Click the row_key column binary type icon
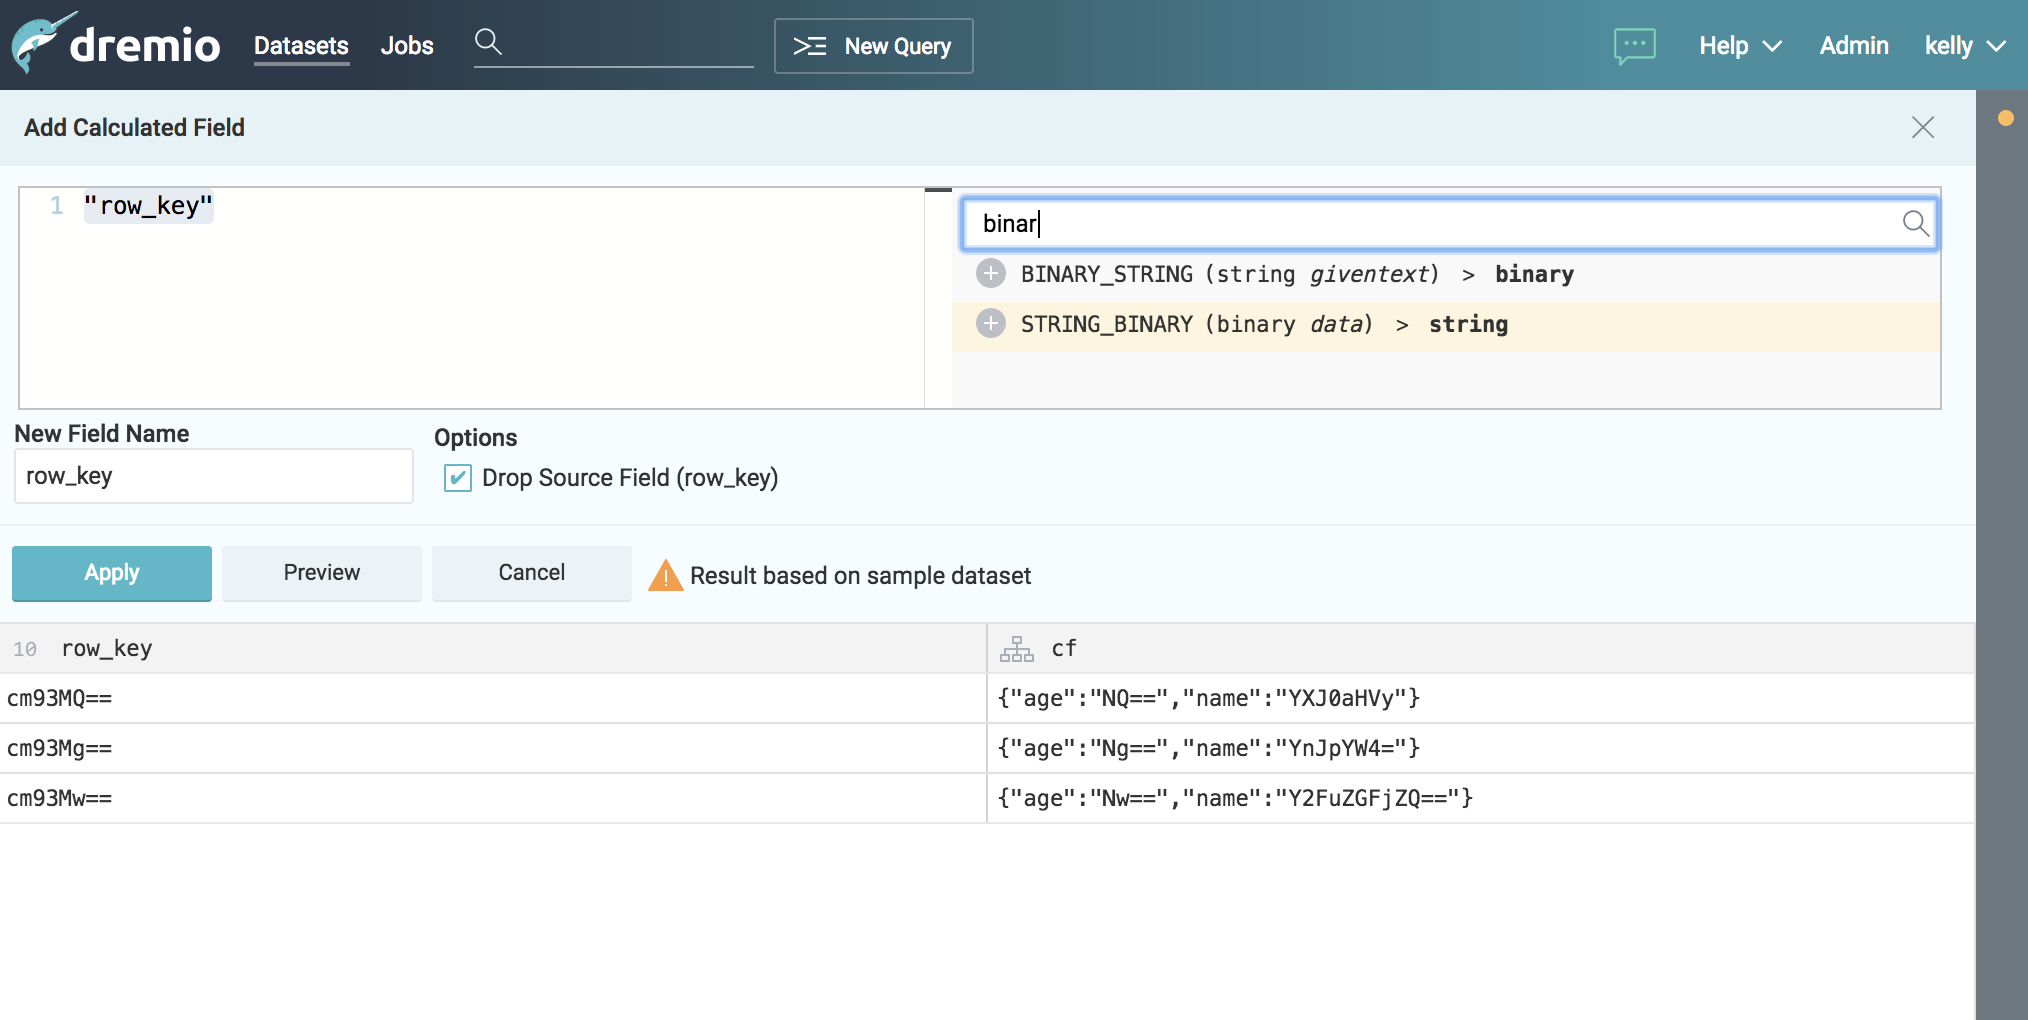Screen dimensions: 2028x1020 (25, 649)
